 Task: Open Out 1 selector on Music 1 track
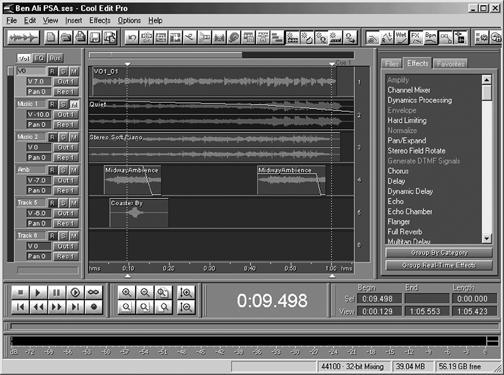(66, 115)
